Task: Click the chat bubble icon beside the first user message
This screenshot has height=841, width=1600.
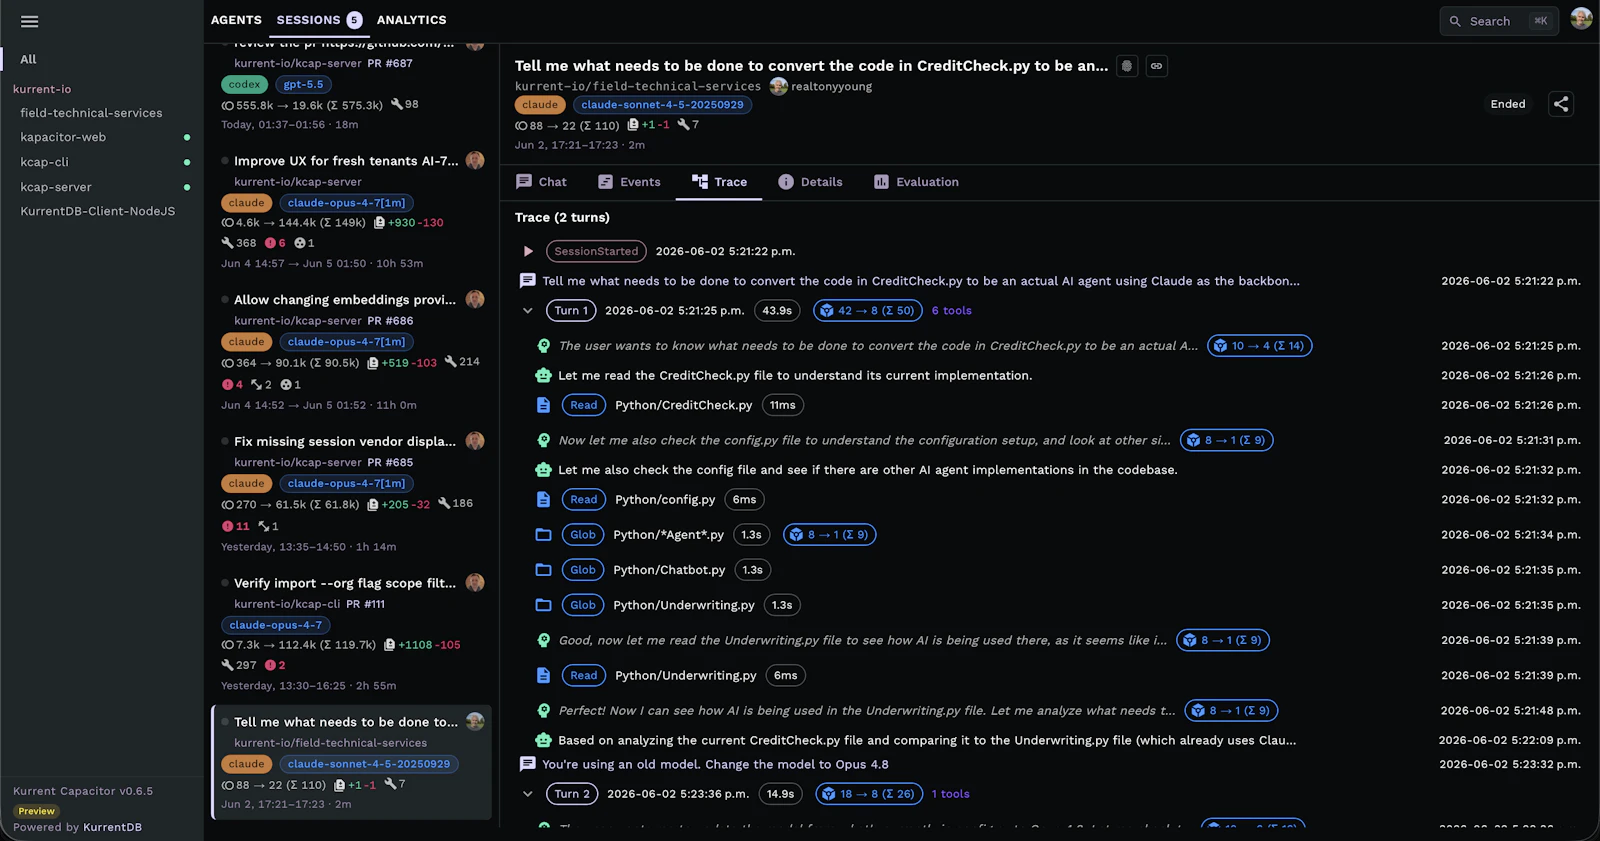Action: [527, 281]
